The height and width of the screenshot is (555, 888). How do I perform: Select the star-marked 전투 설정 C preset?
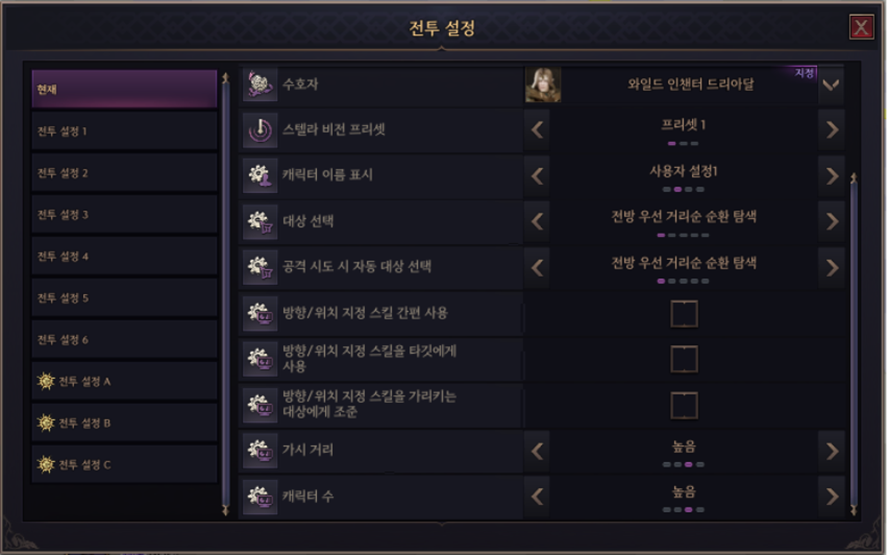point(124,464)
